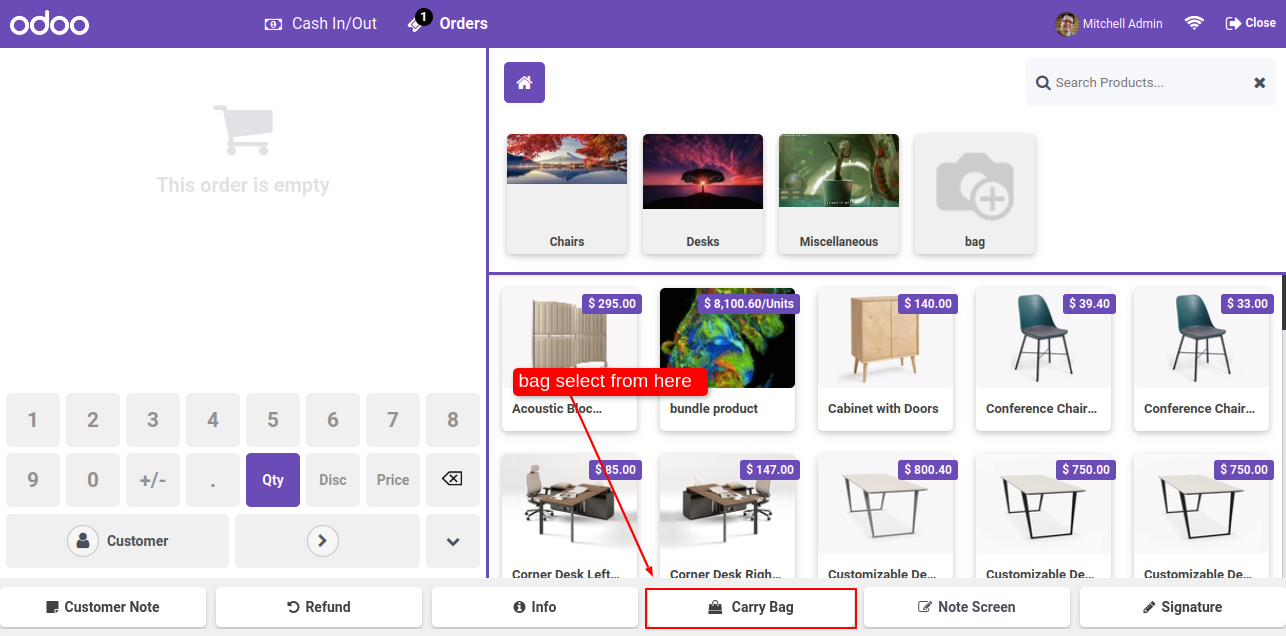Select the bag category
The image size is (1286, 636).
tap(975, 194)
